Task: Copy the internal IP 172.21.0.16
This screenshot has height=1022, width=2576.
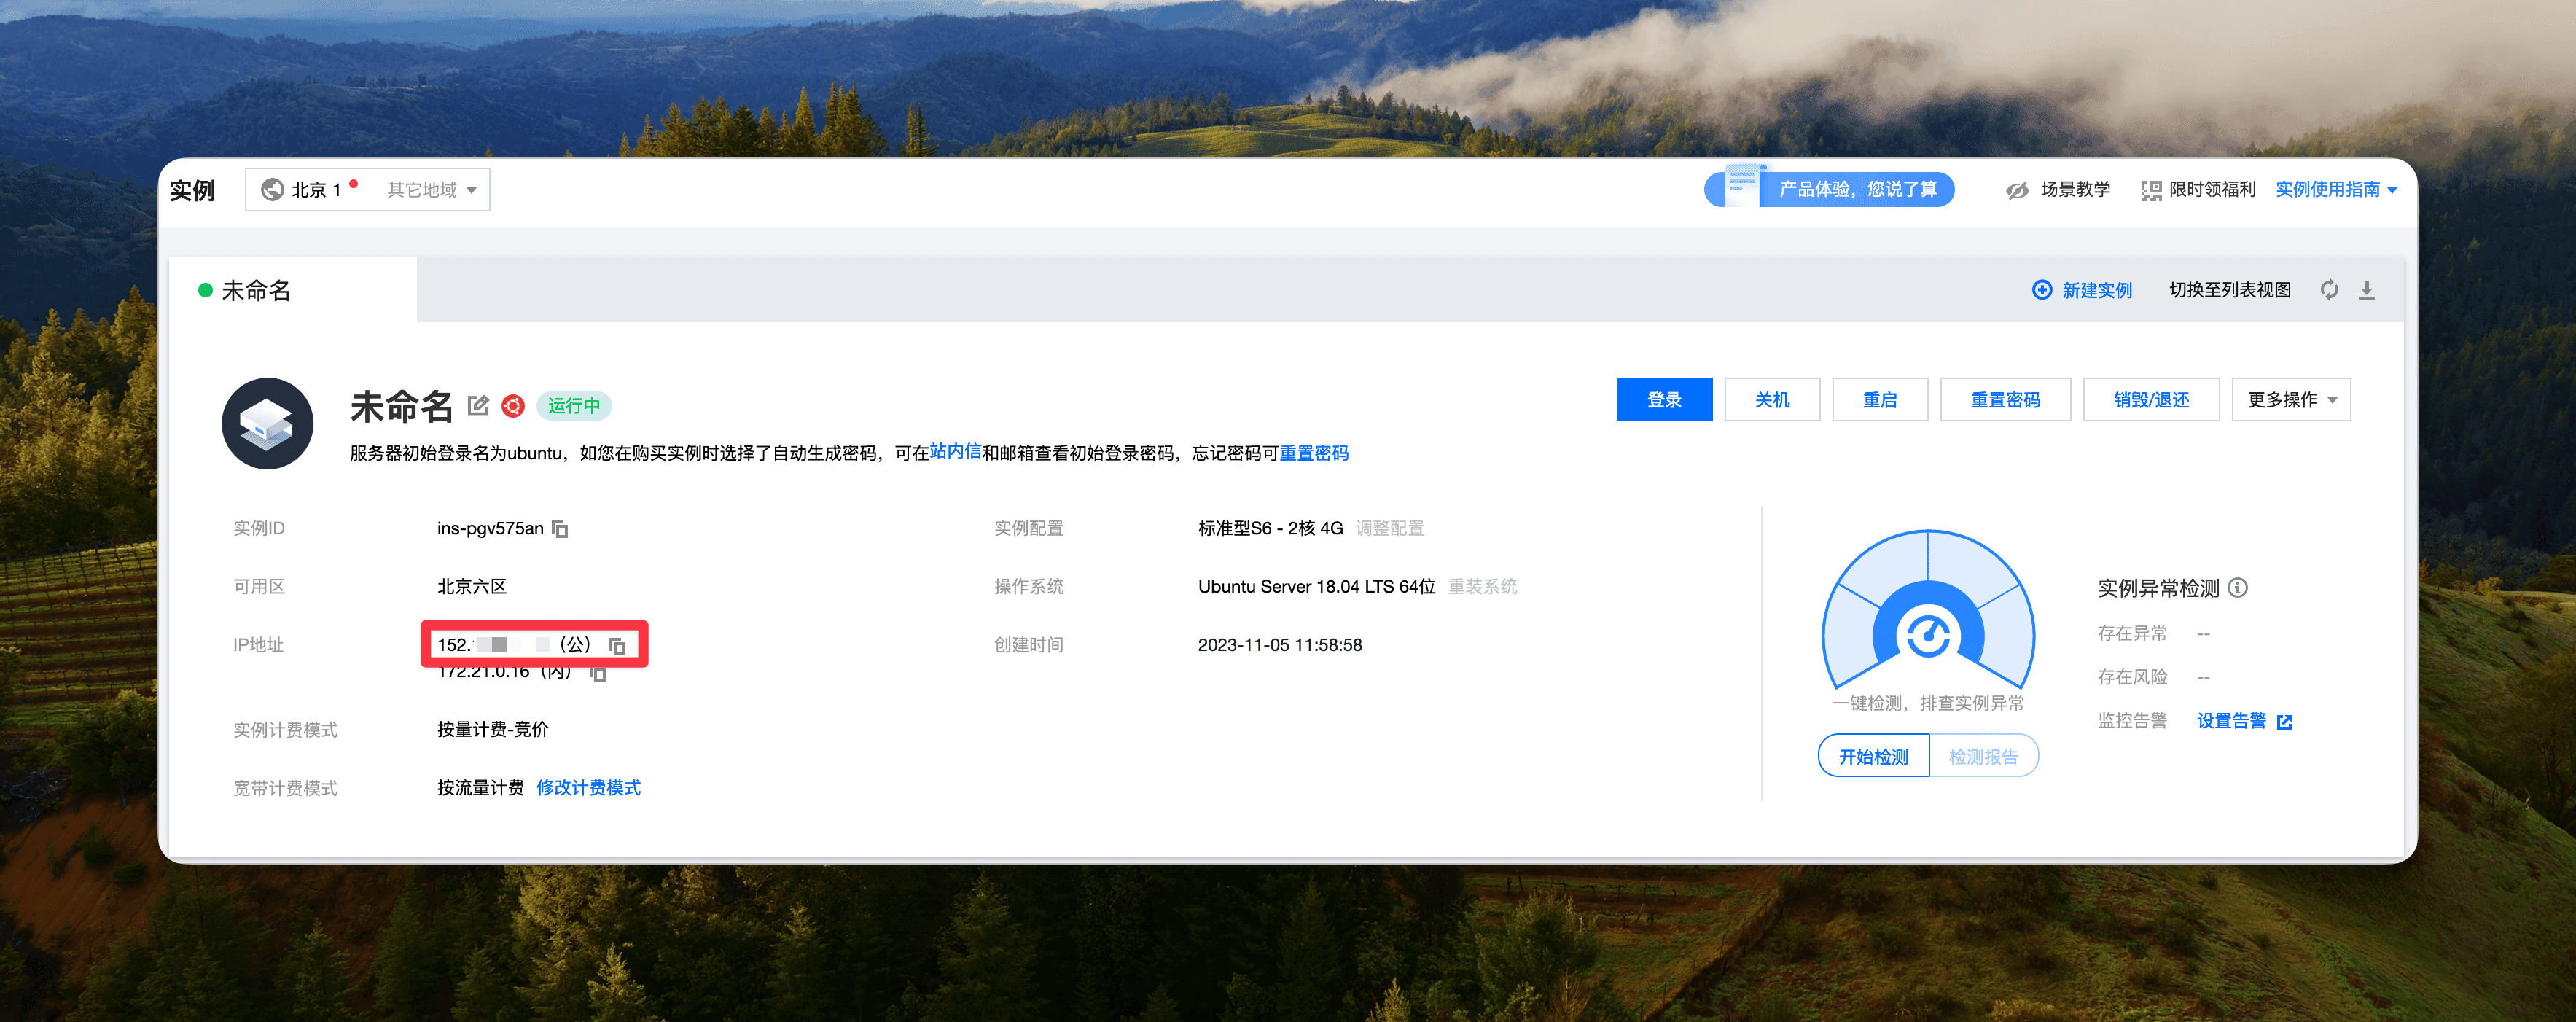Action: click(598, 674)
